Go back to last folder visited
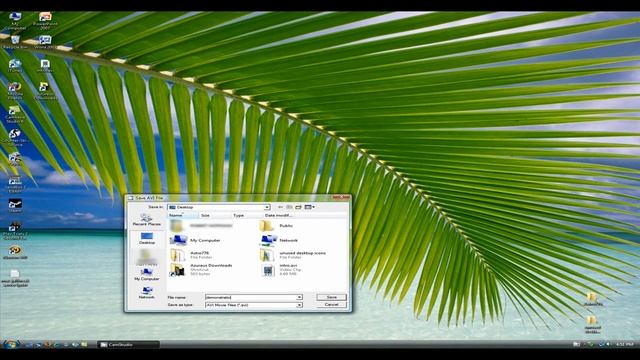Image resolution: width=640 pixels, height=360 pixels. [280, 207]
